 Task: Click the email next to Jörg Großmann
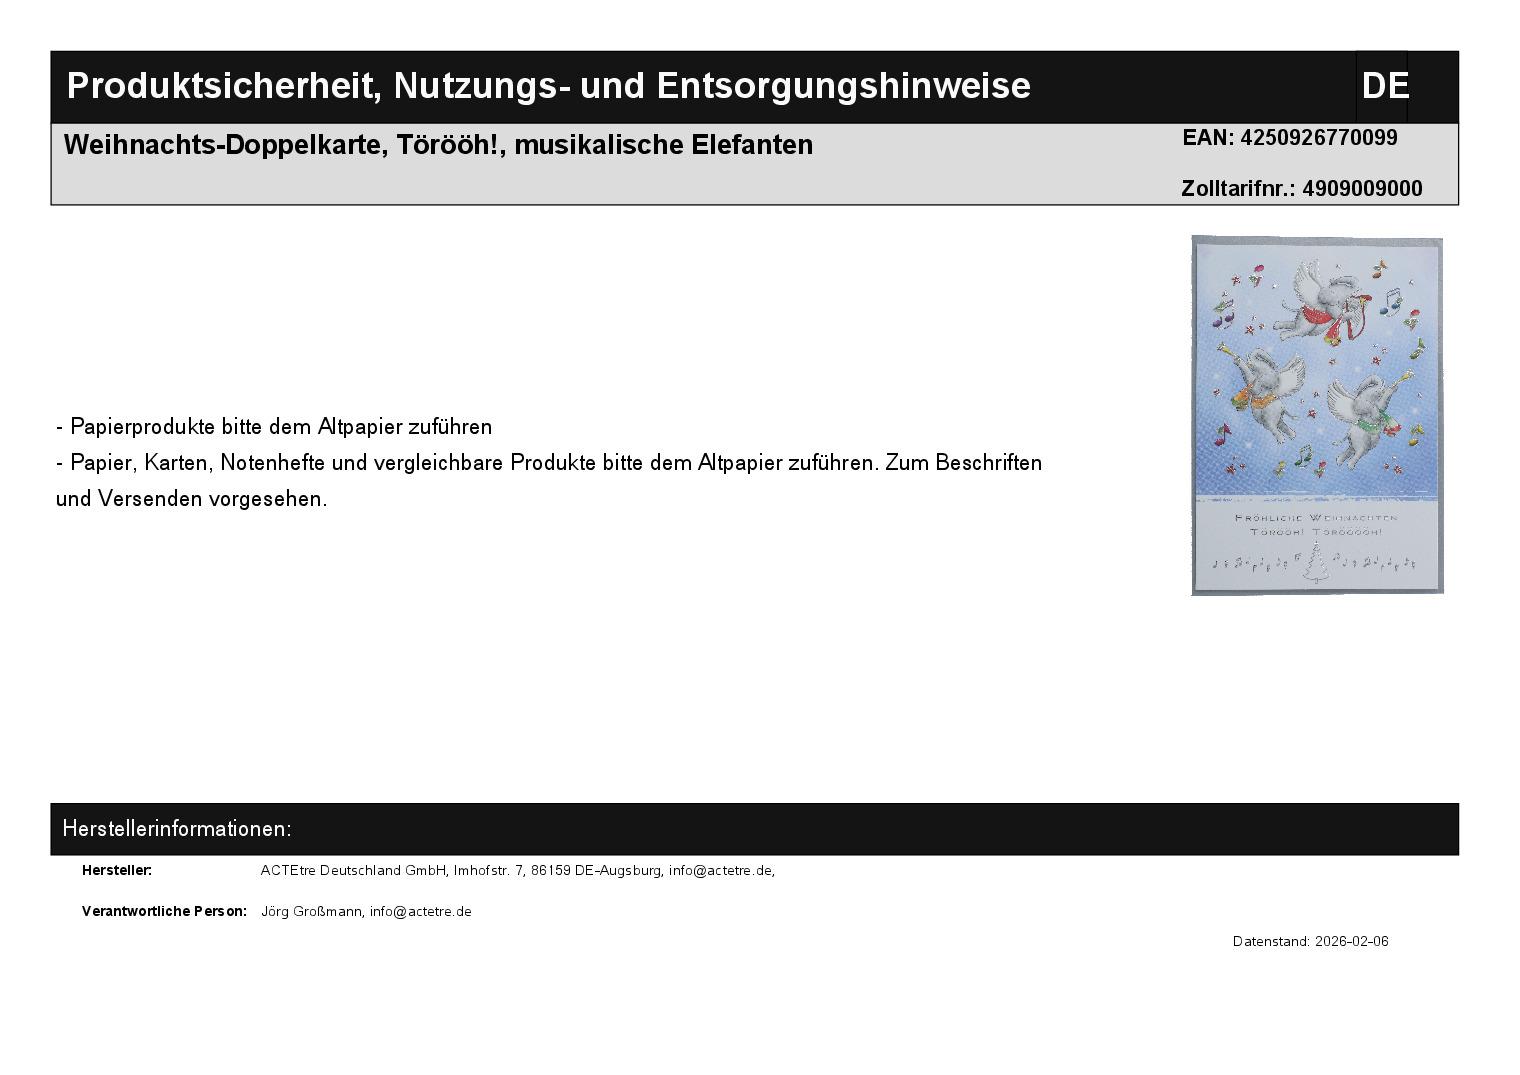(x=420, y=912)
